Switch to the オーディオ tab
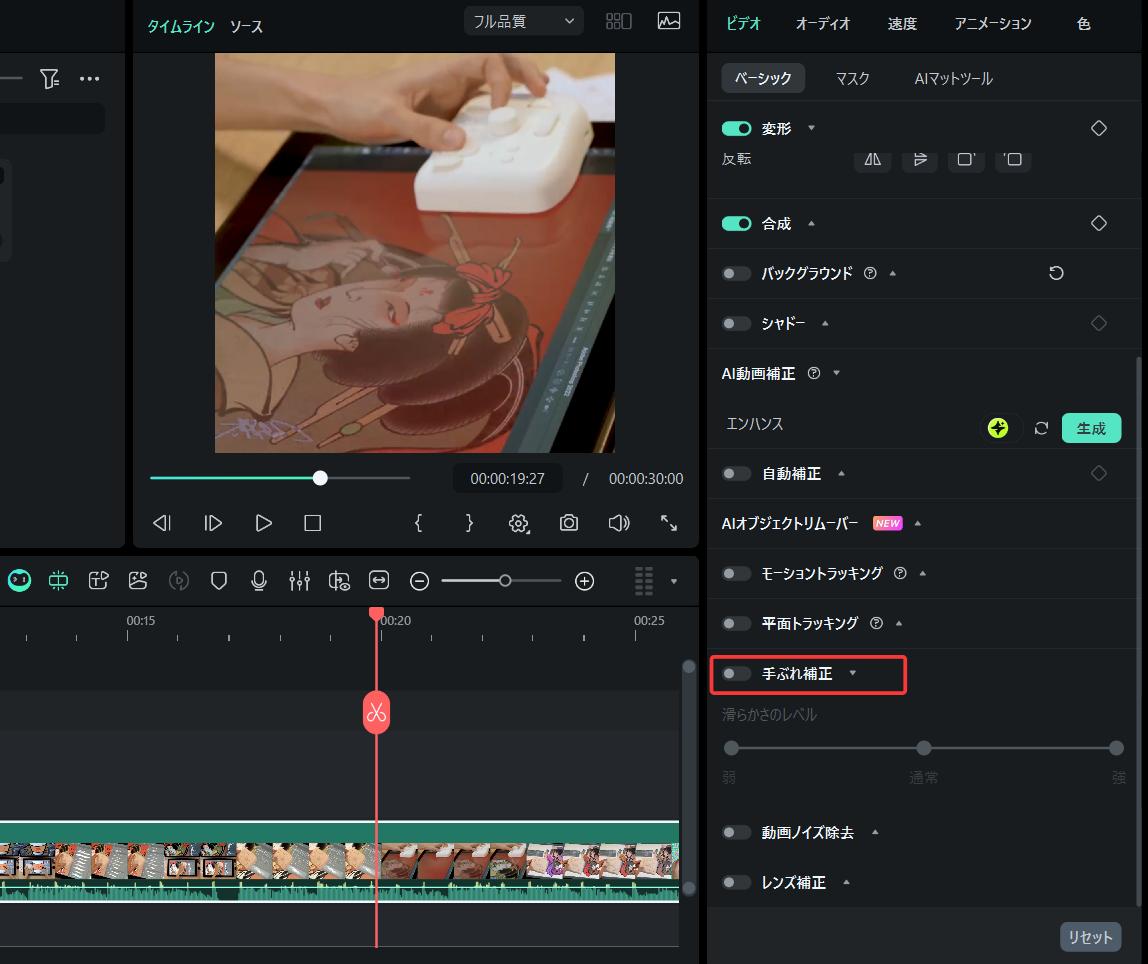Viewport: 1148px width, 964px height. [824, 24]
